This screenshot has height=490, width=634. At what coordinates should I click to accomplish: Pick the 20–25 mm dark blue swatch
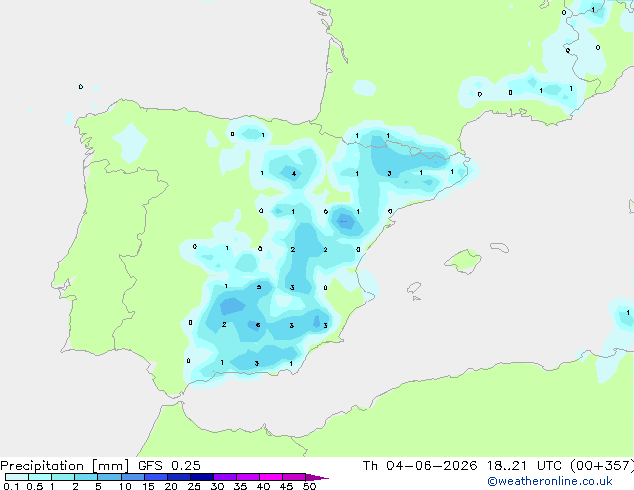178,477
